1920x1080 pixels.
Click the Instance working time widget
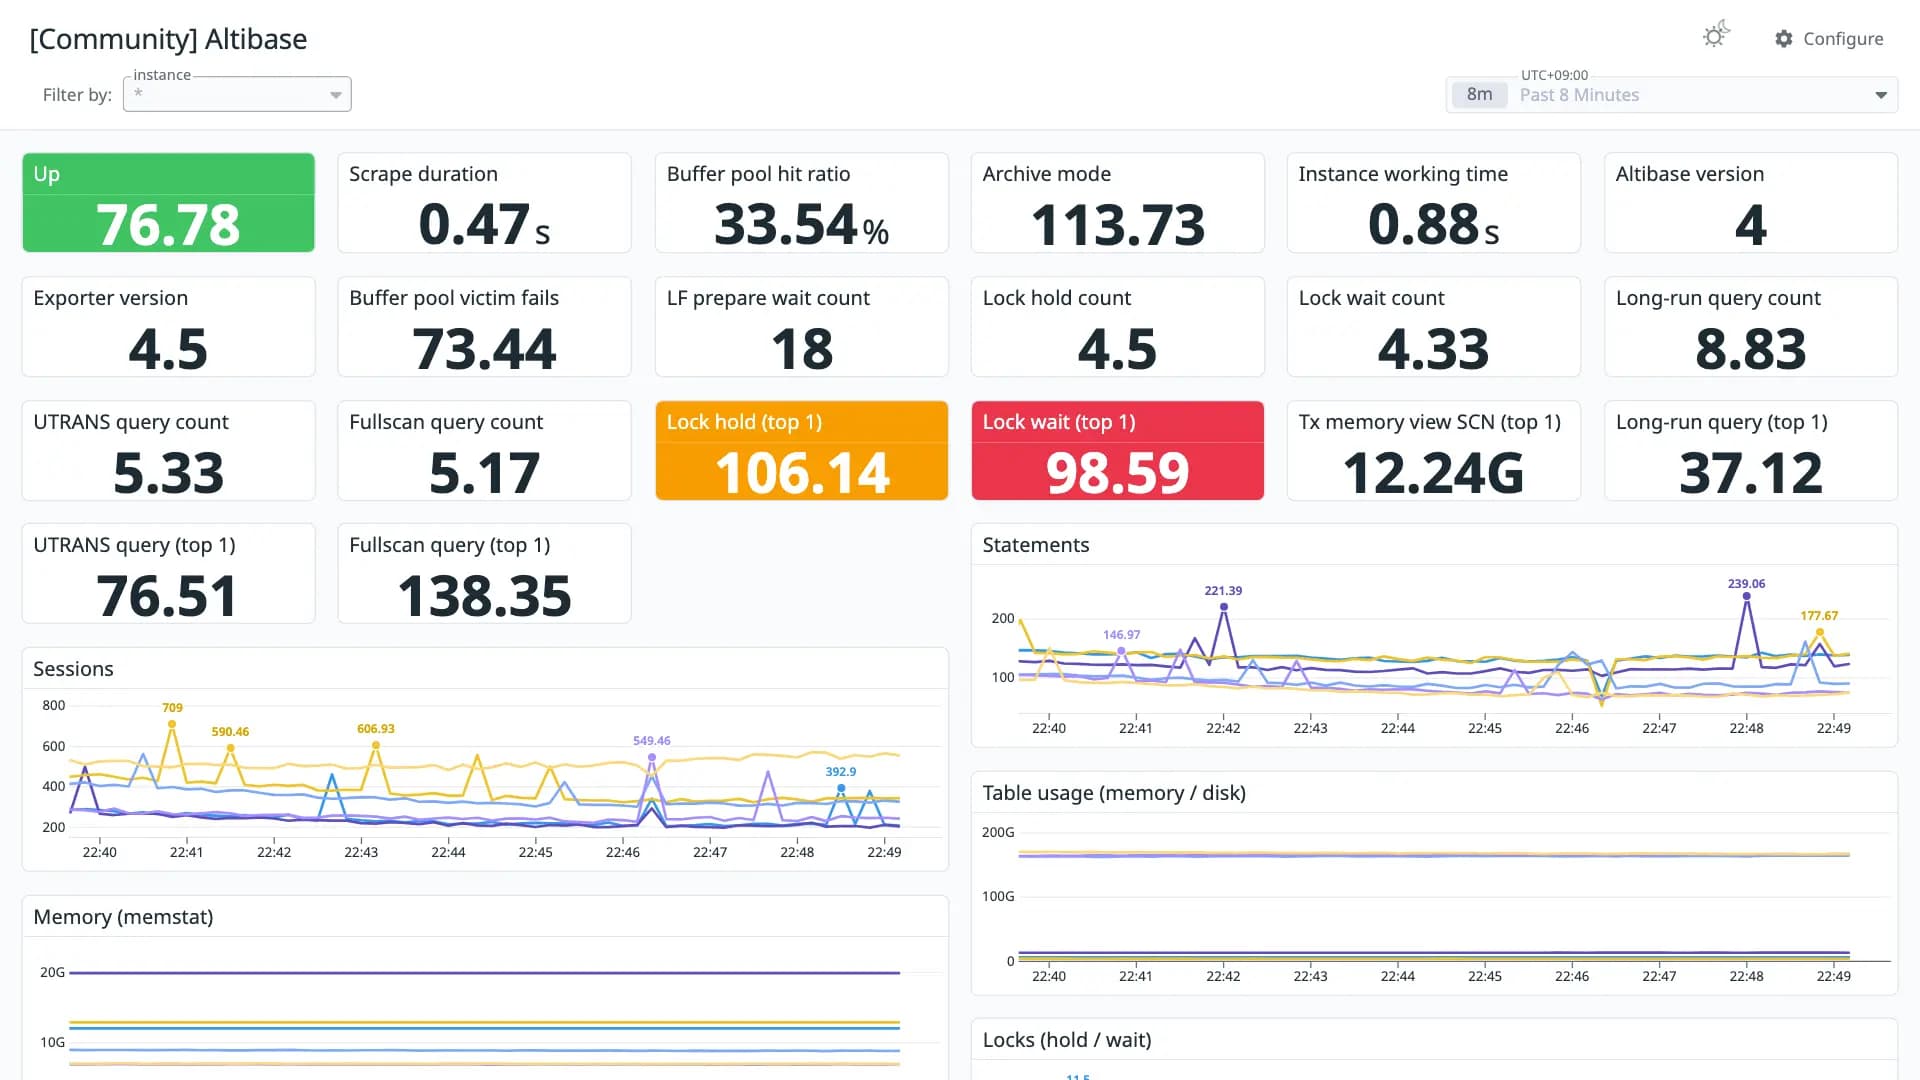pyautogui.click(x=1433, y=202)
